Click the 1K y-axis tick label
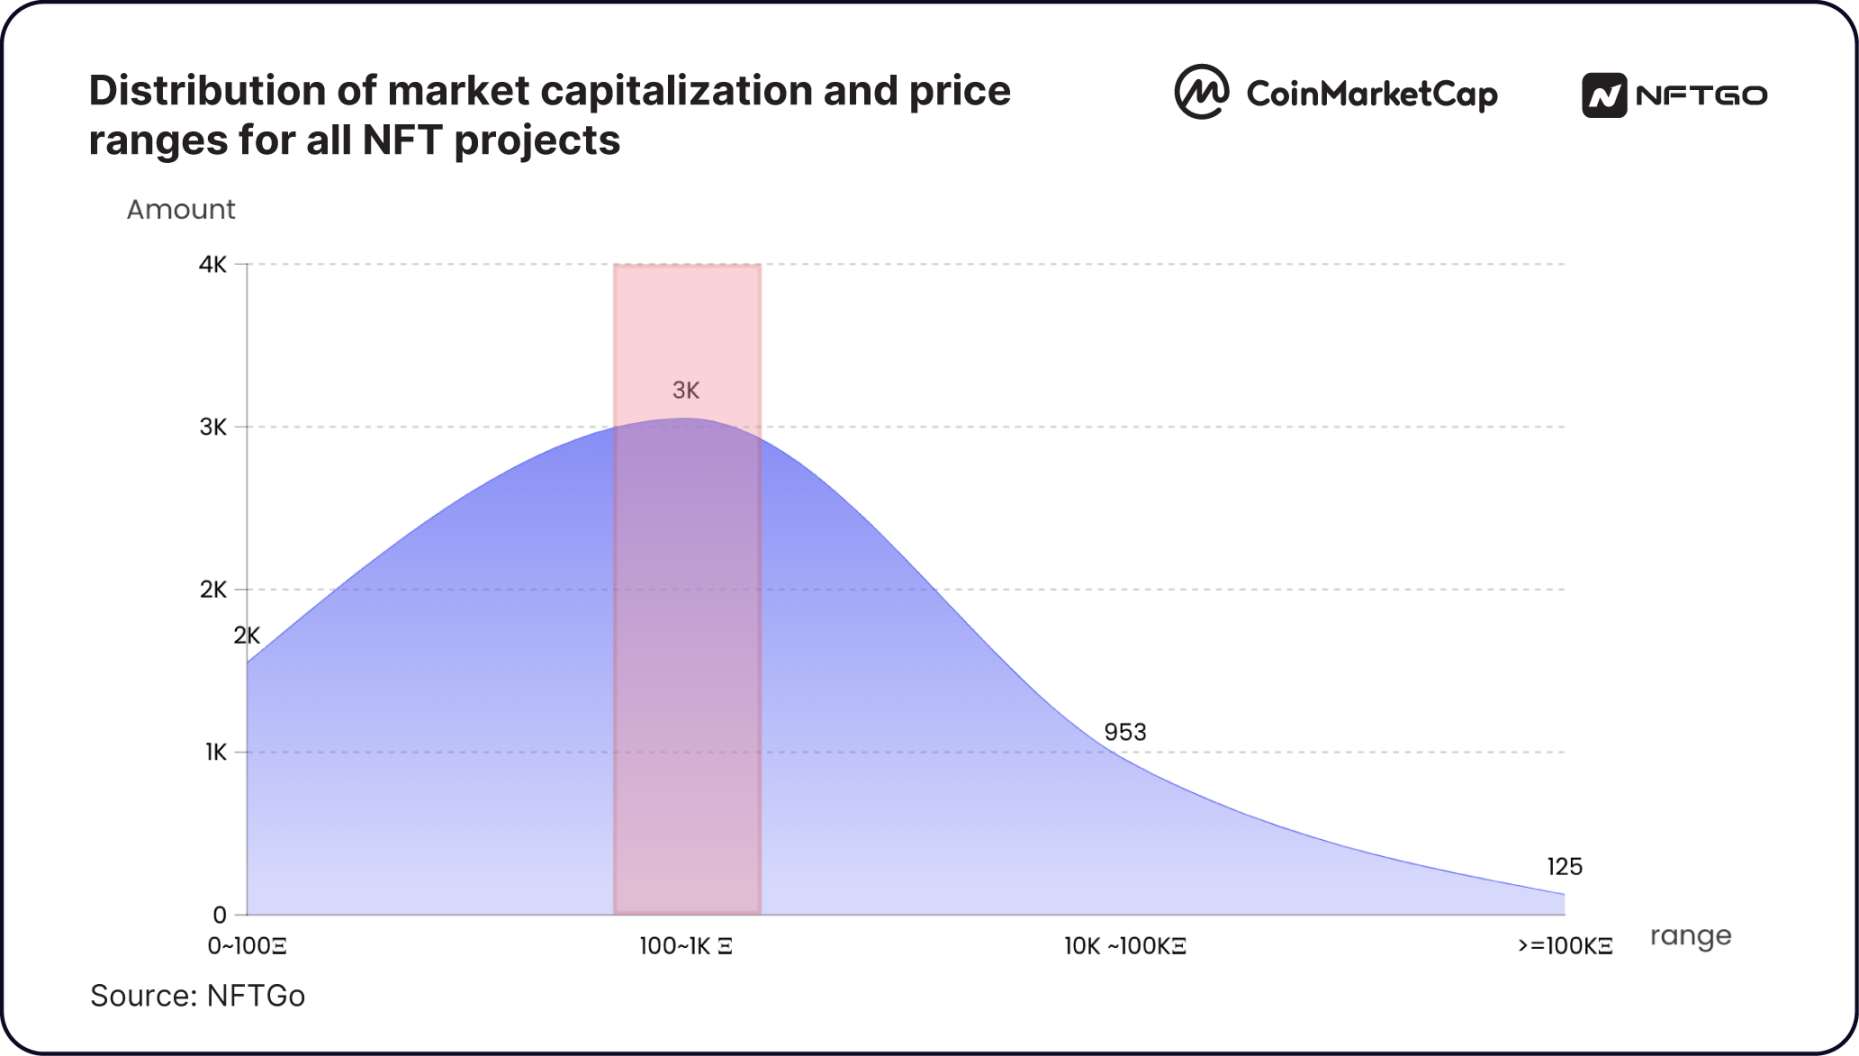The height and width of the screenshot is (1056, 1859). click(x=216, y=752)
